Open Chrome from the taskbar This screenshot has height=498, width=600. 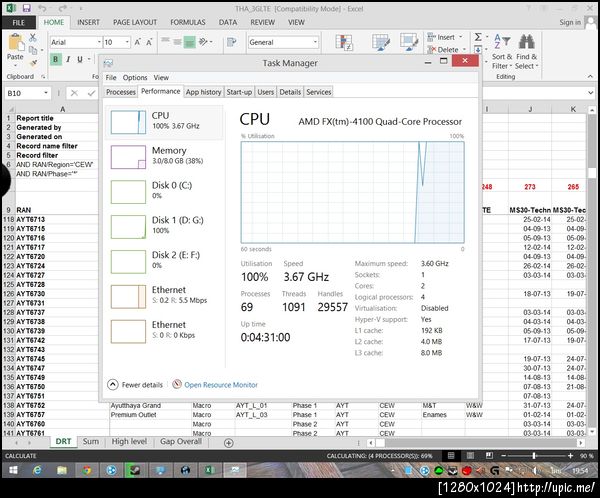click(x=86, y=470)
